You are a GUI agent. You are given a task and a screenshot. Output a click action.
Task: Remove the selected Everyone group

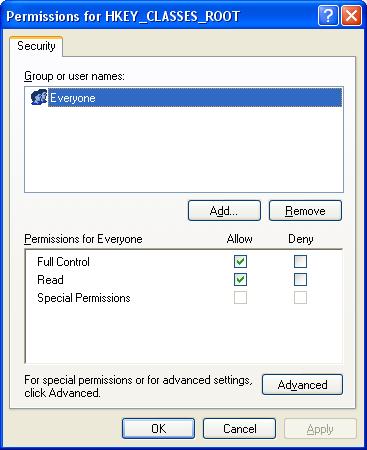coord(305,211)
